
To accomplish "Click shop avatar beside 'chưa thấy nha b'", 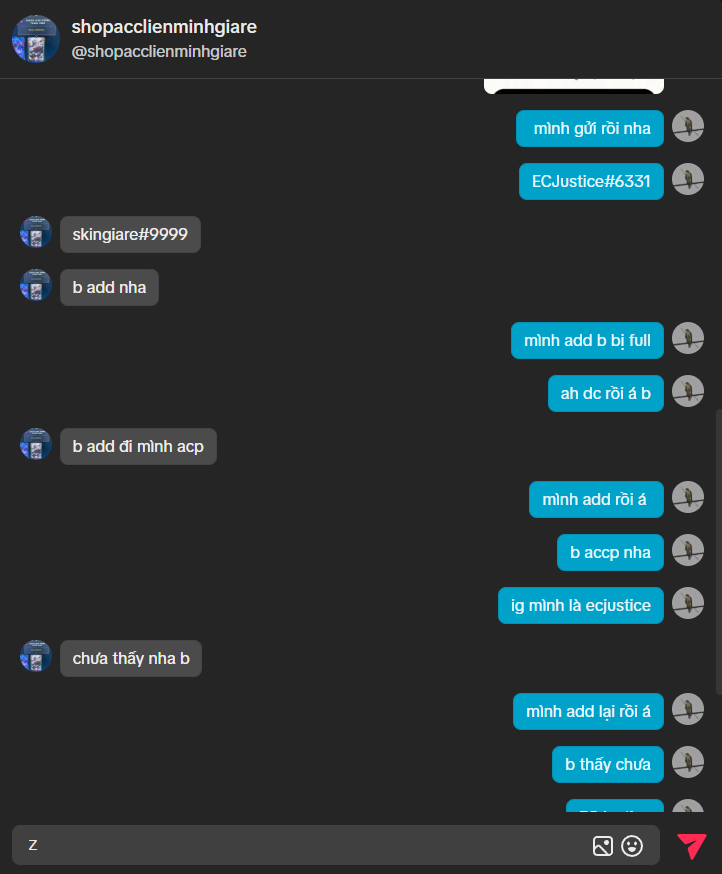I will coord(36,656).
